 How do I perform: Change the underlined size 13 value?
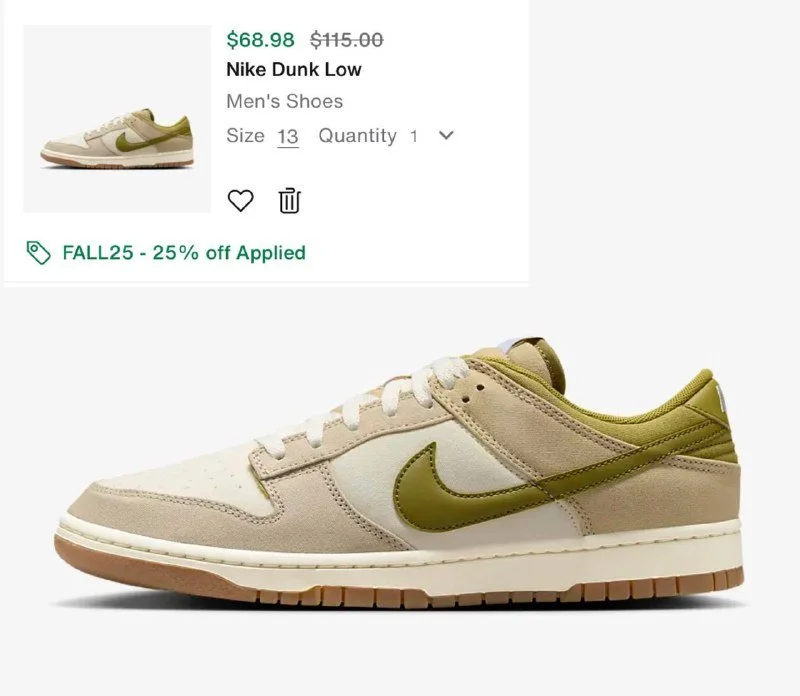click(x=288, y=137)
